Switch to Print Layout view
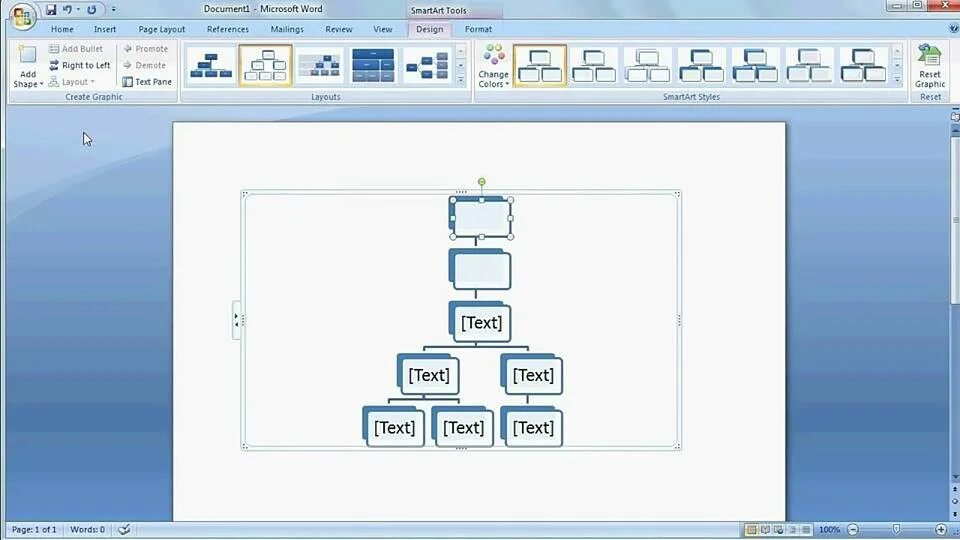 click(x=751, y=530)
